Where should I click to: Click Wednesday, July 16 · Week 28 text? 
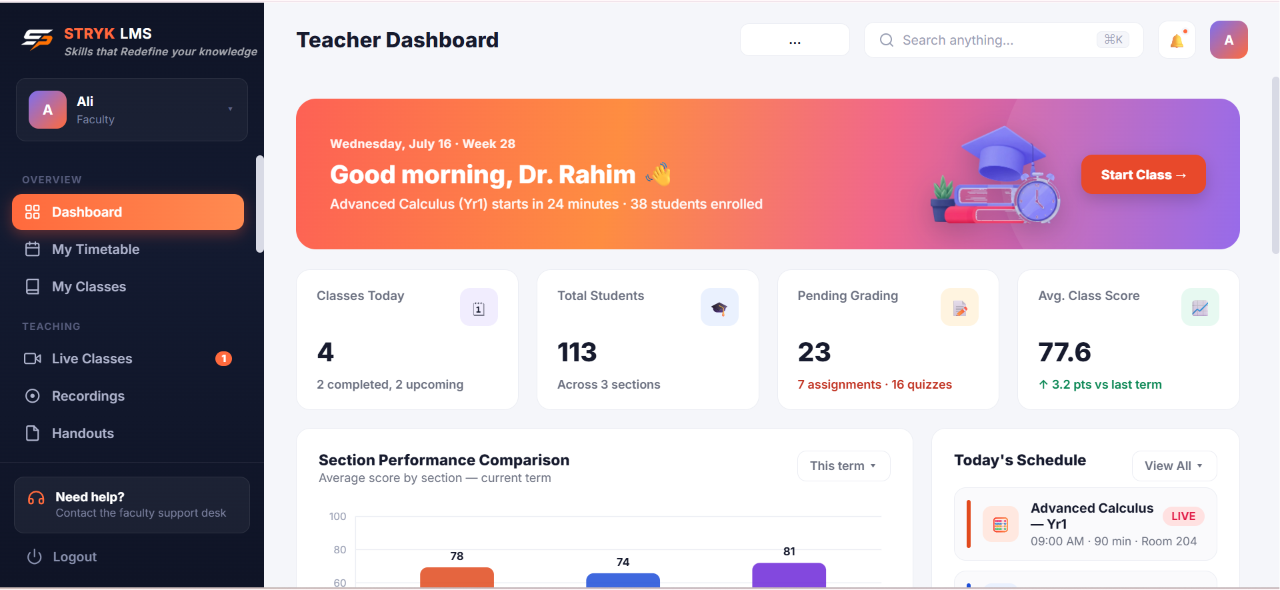423,144
